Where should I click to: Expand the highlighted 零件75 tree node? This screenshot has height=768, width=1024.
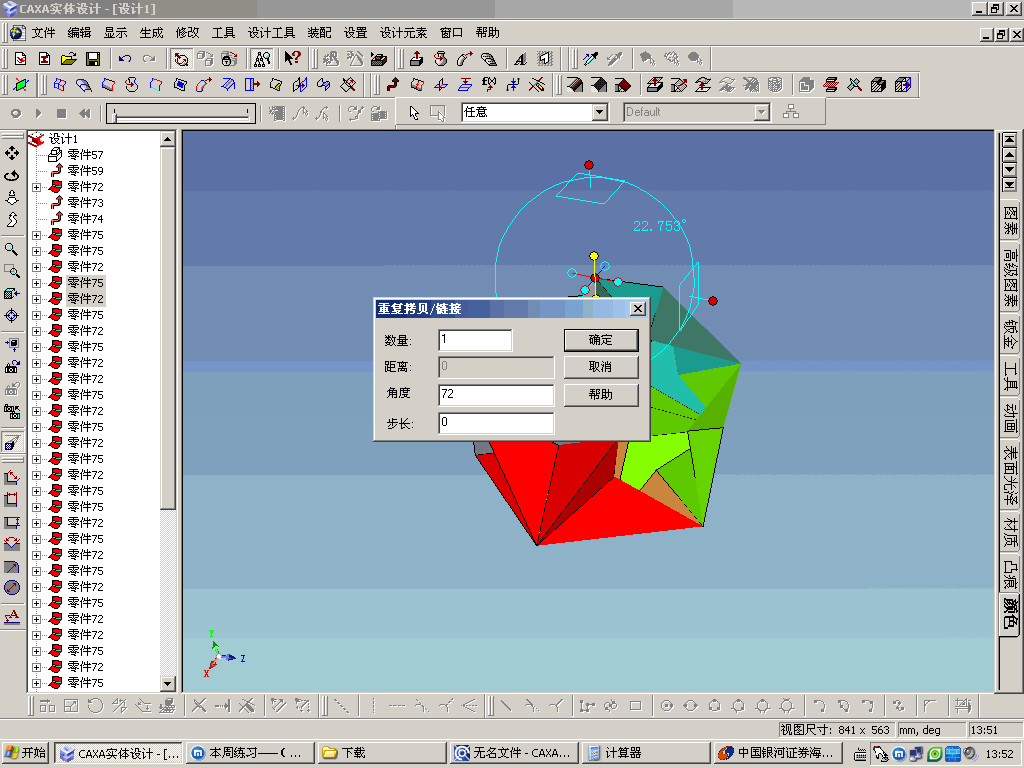point(37,283)
